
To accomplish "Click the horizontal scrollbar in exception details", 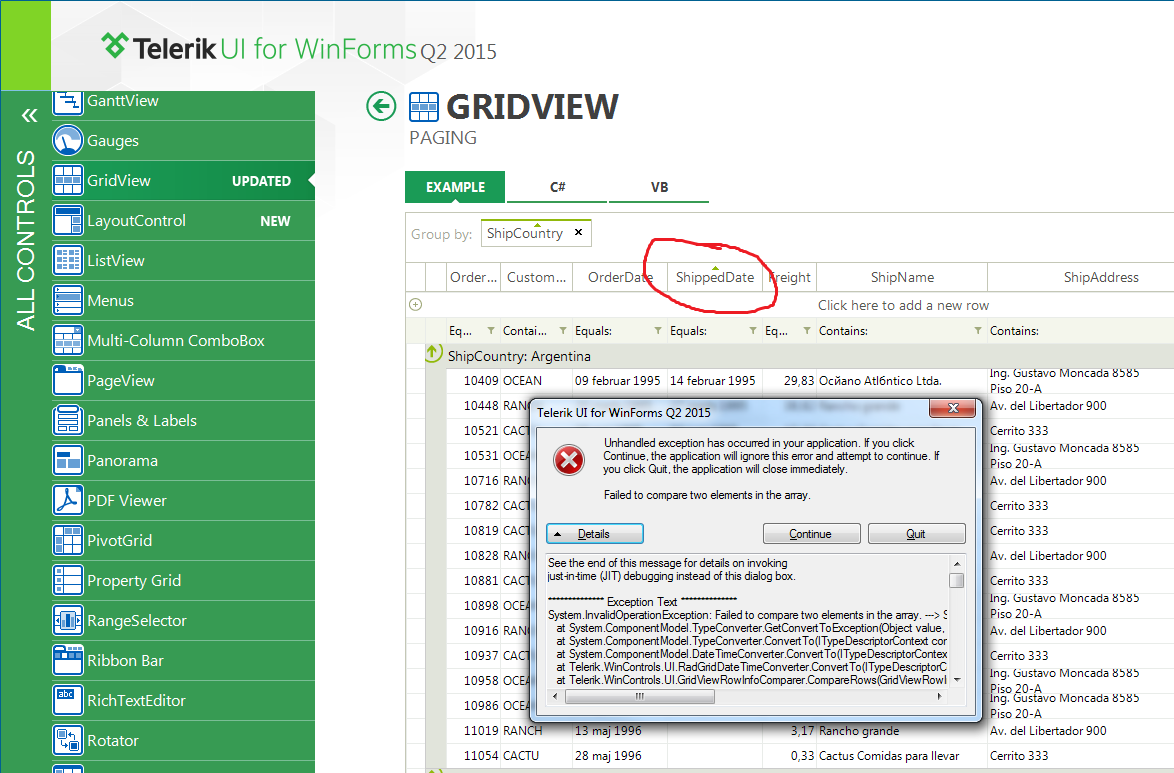I will click(640, 696).
